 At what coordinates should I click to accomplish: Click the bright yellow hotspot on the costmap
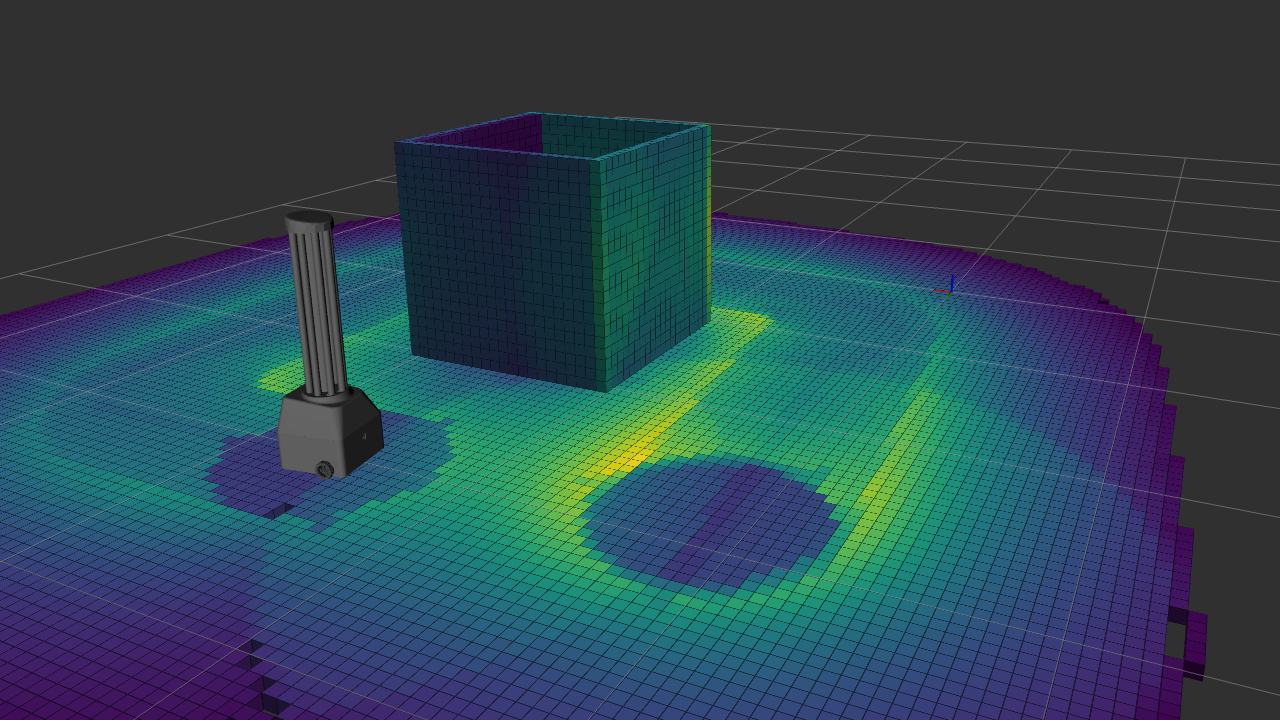click(632, 456)
